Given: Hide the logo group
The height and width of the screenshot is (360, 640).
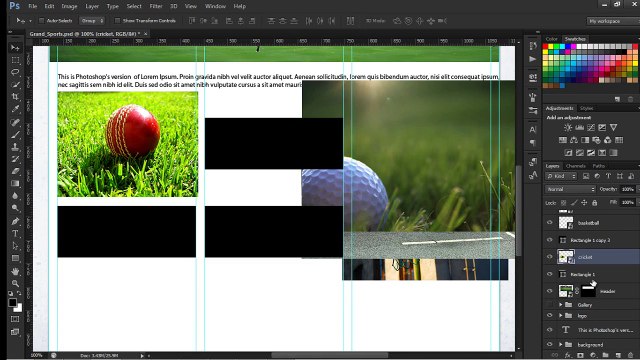Looking at the screenshot, I should point(550,316).
